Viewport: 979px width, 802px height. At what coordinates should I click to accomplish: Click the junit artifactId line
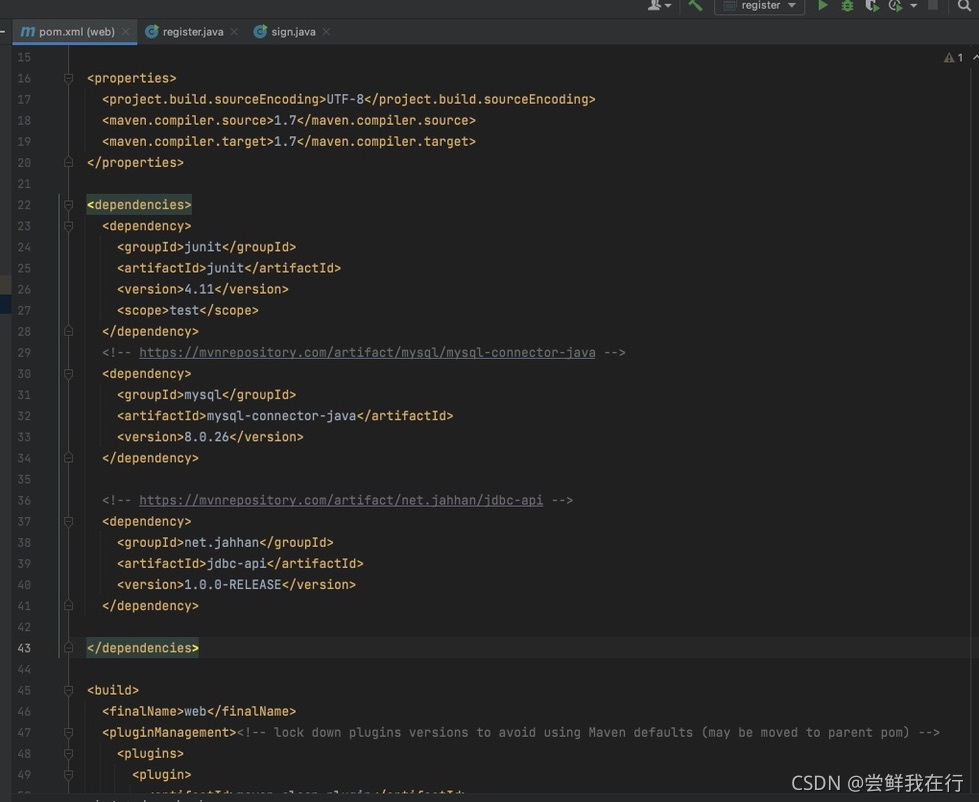tap(229, 269)
